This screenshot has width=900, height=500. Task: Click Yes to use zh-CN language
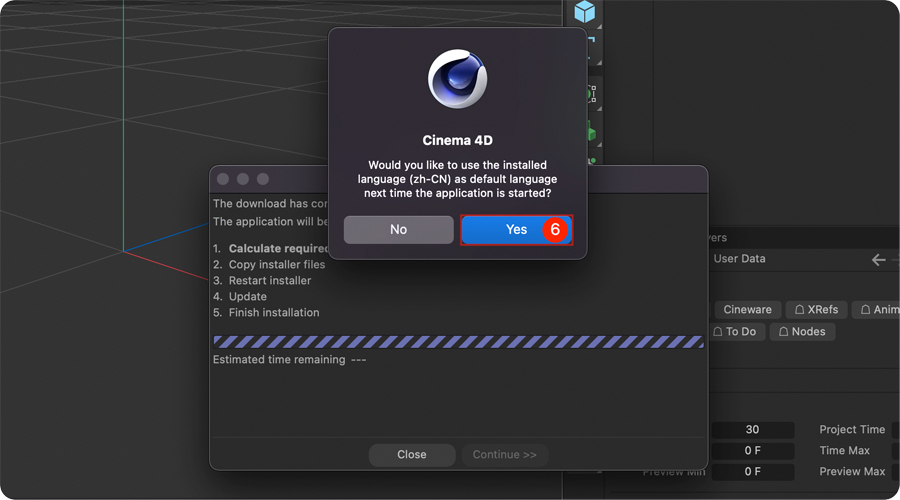pyautogui.click(x=516, y=230)
